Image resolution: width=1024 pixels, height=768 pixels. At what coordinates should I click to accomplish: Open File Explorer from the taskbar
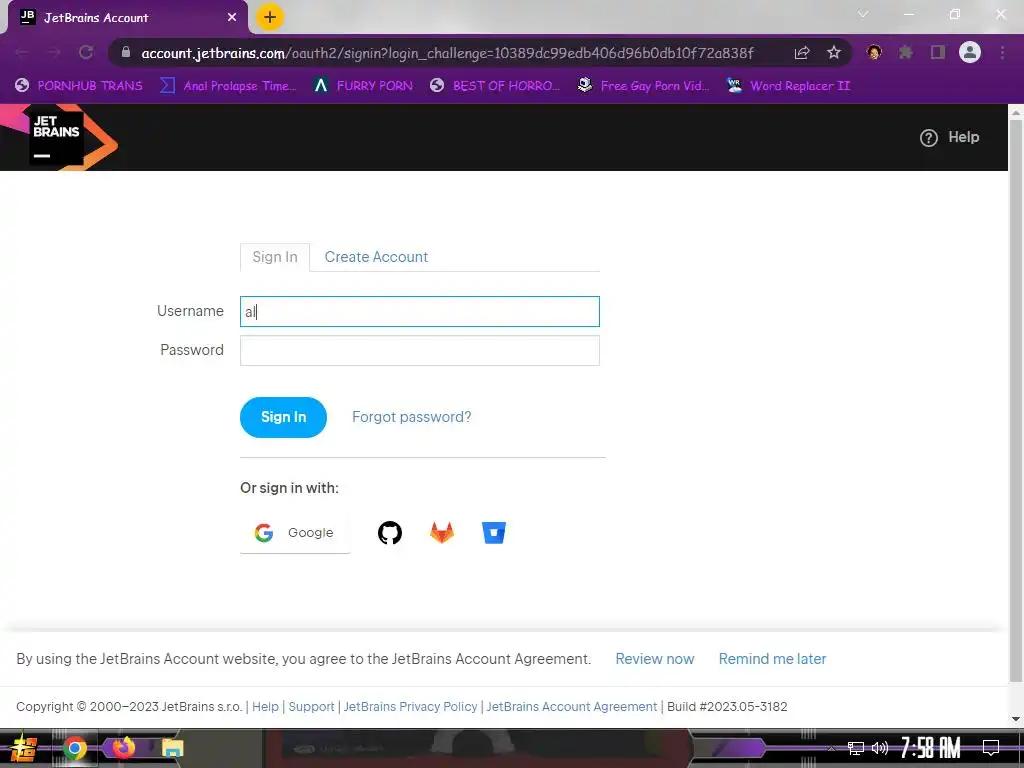pyautogui.click(x=172, y=748)
